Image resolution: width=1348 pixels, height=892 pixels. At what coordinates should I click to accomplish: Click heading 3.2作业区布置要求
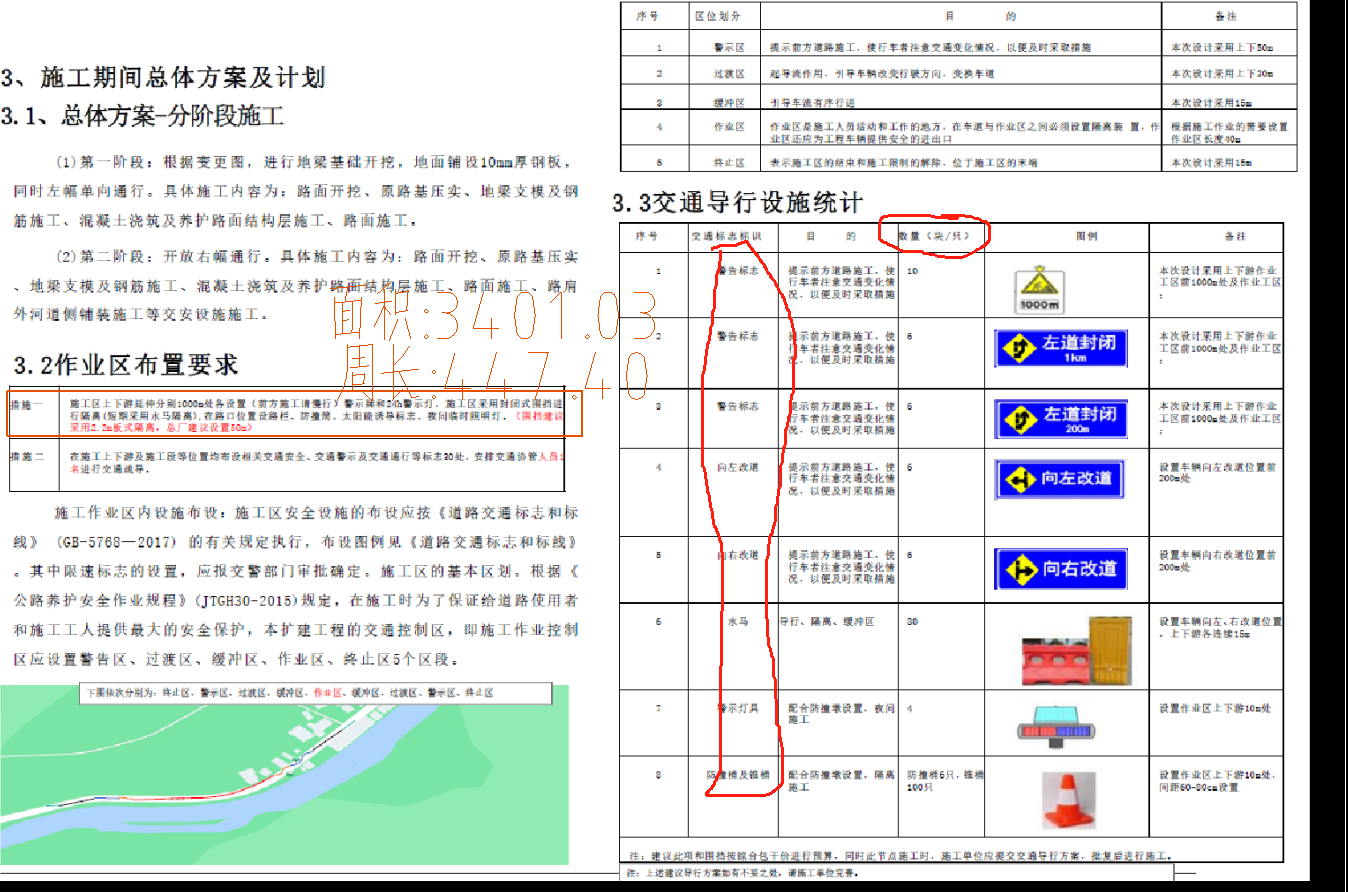[x=125, y=364]
